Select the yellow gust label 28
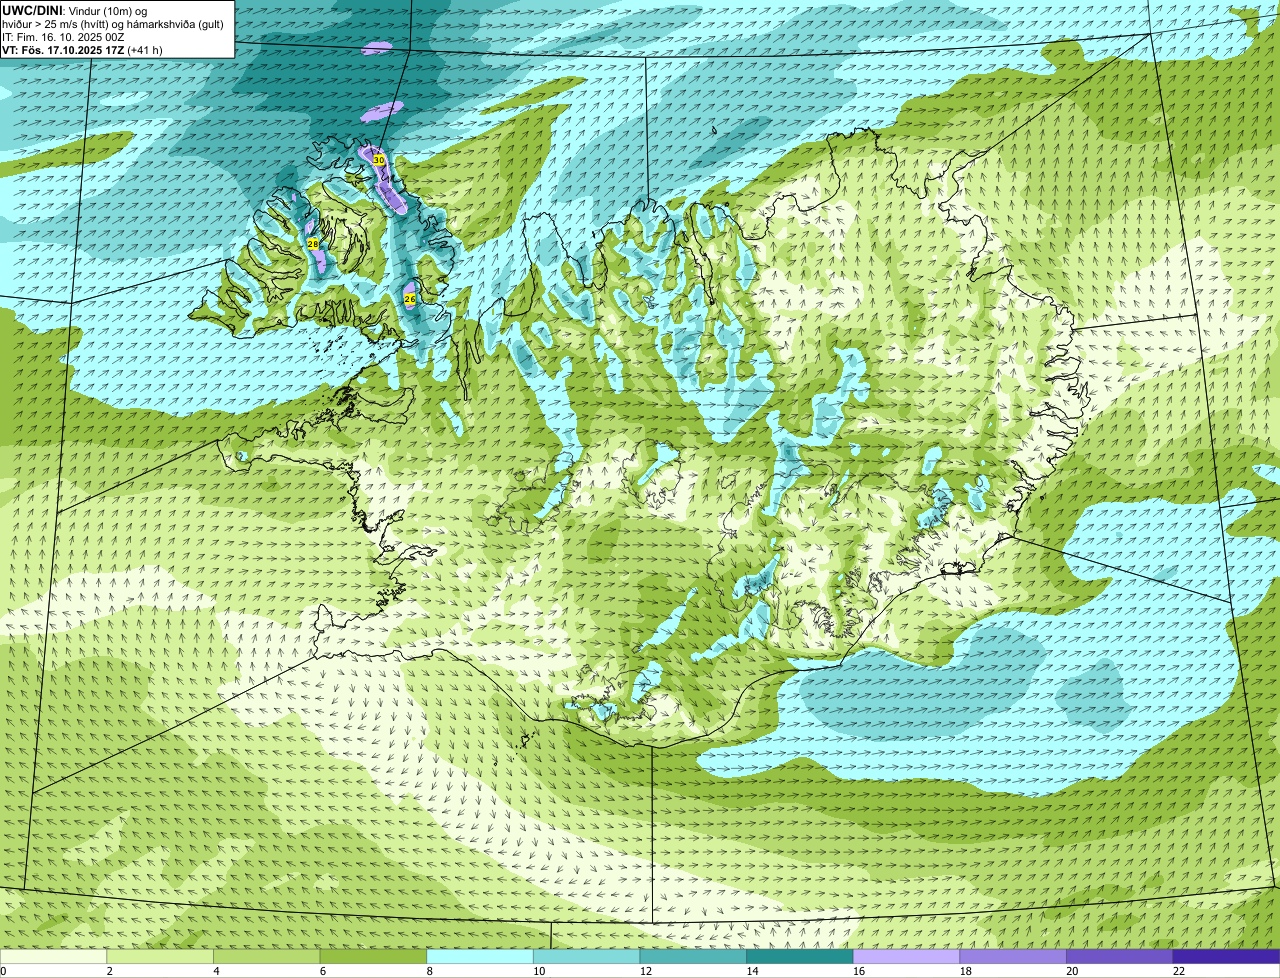 tap(312, 244)
